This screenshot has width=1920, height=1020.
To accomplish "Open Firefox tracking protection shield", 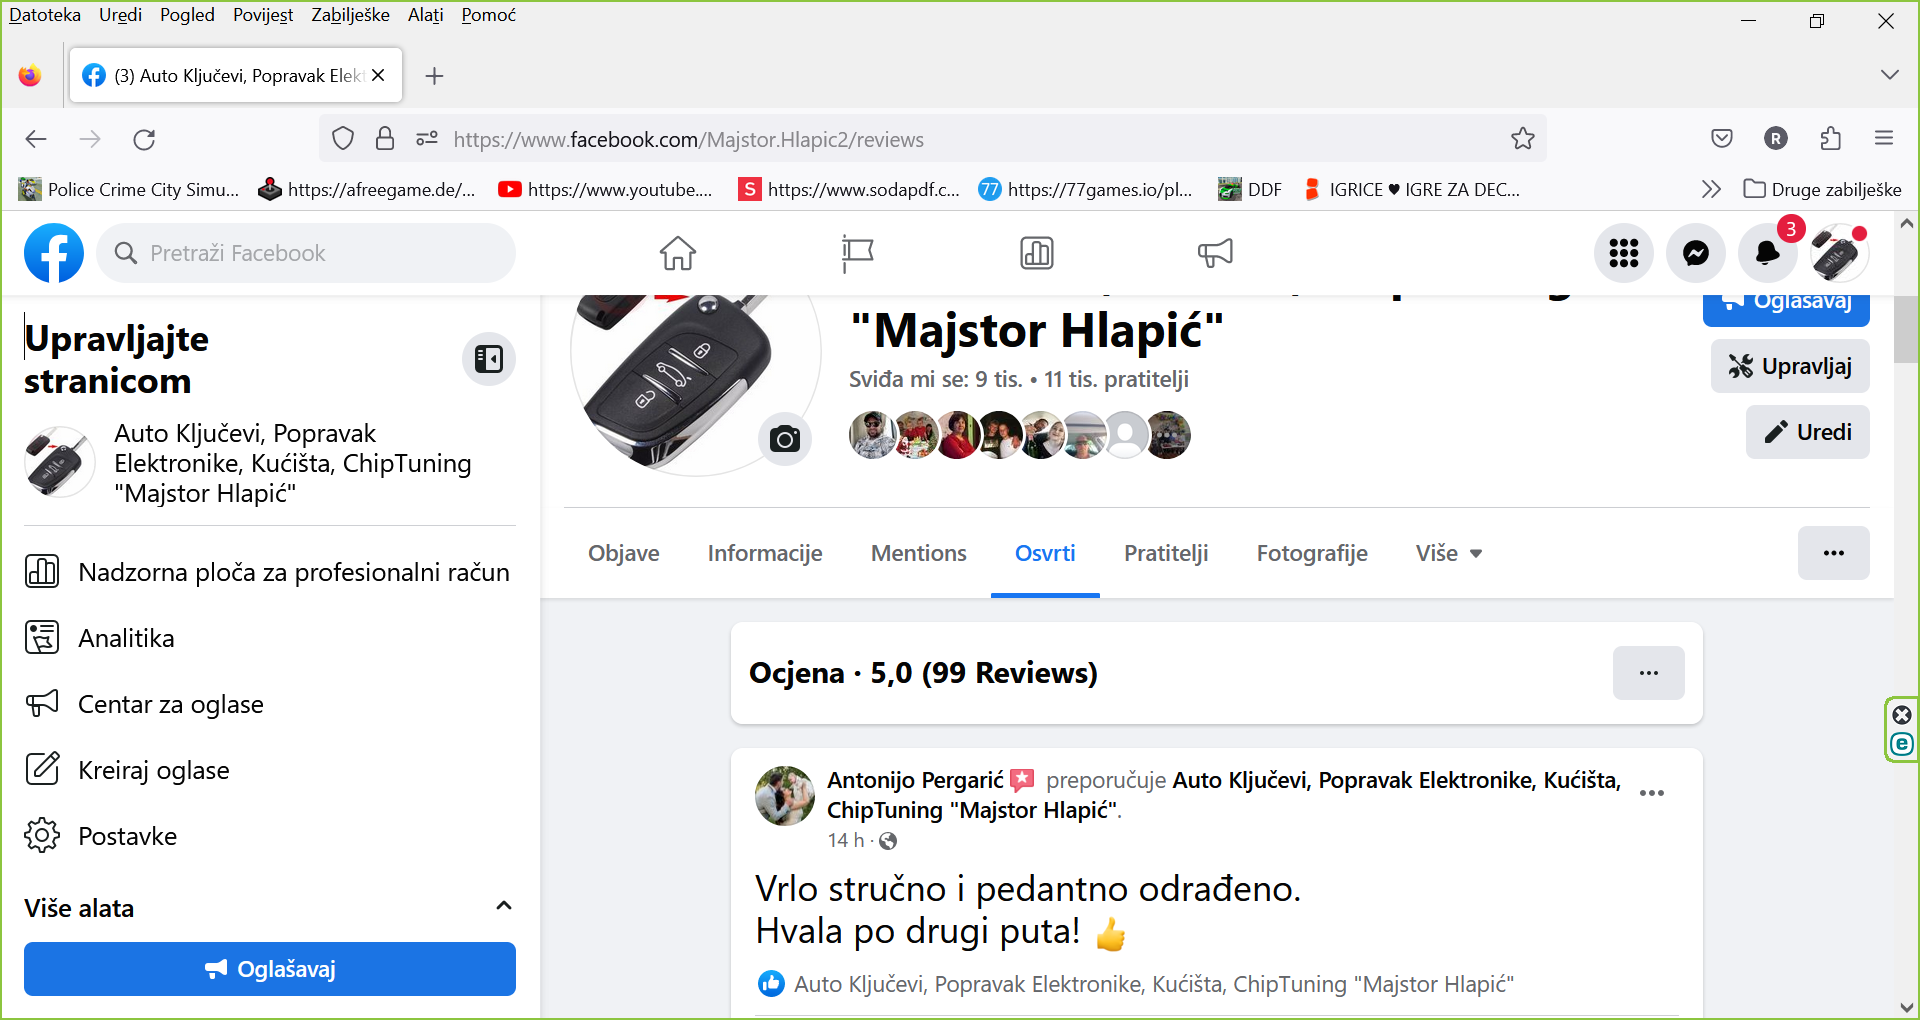I will pos(343,139).
